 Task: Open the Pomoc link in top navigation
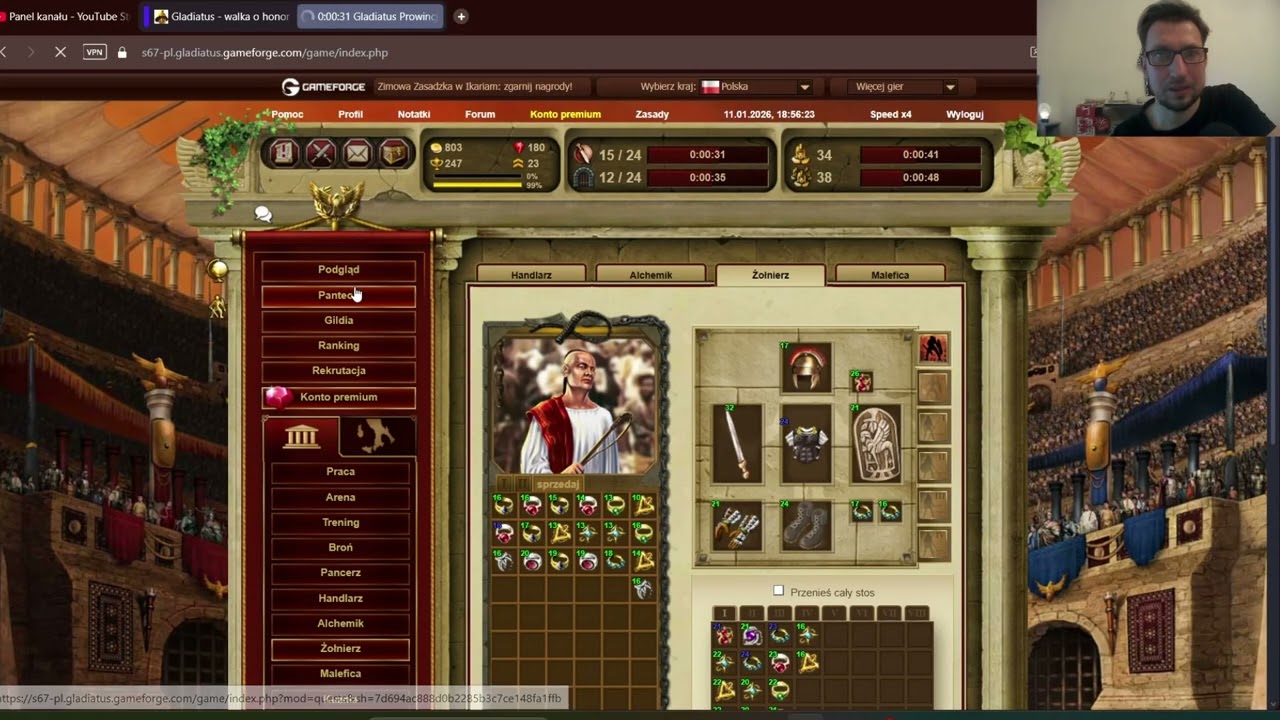(287, 114)
